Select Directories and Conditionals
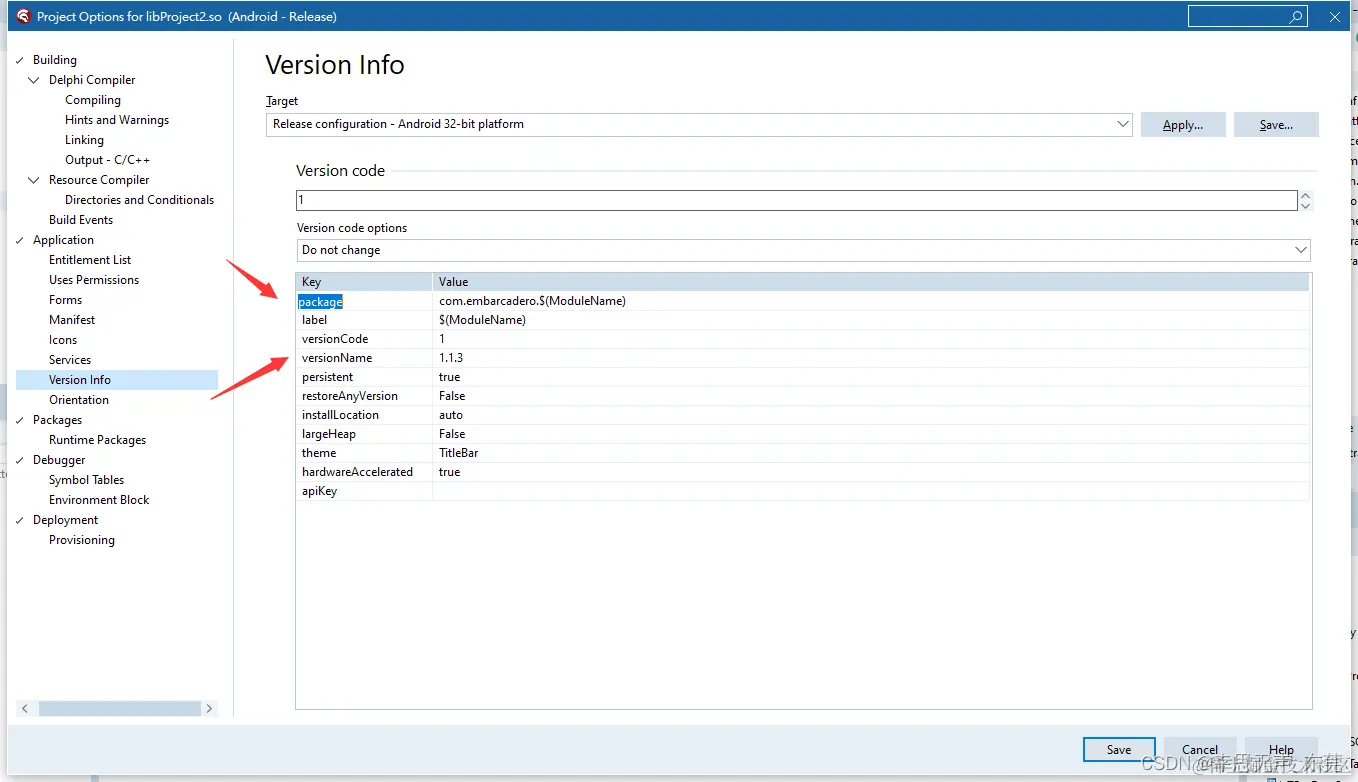Viewport: 1358px width, 782px height. [x=139, y=200]
